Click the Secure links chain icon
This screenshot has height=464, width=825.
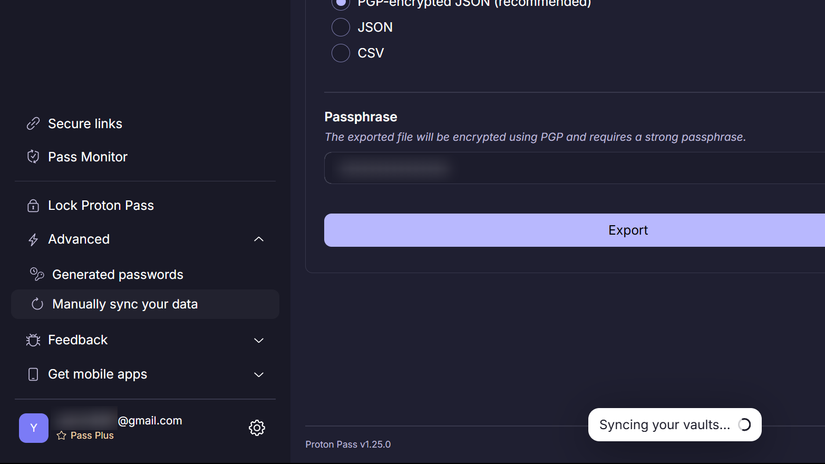click(33, 124)
